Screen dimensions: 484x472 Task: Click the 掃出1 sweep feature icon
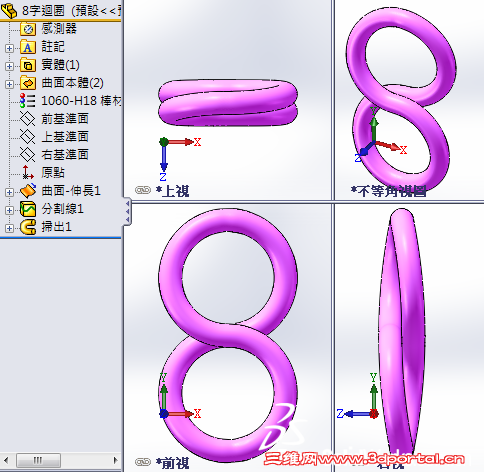pyautogui.click(x=28, y=227)
